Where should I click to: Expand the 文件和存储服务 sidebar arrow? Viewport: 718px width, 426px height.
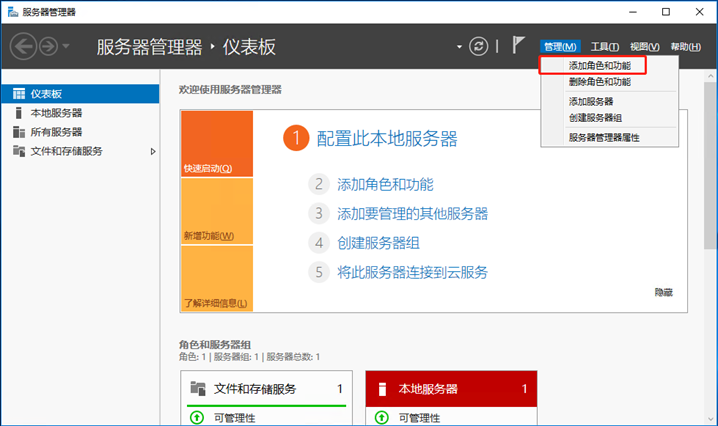tap(153, 151)
